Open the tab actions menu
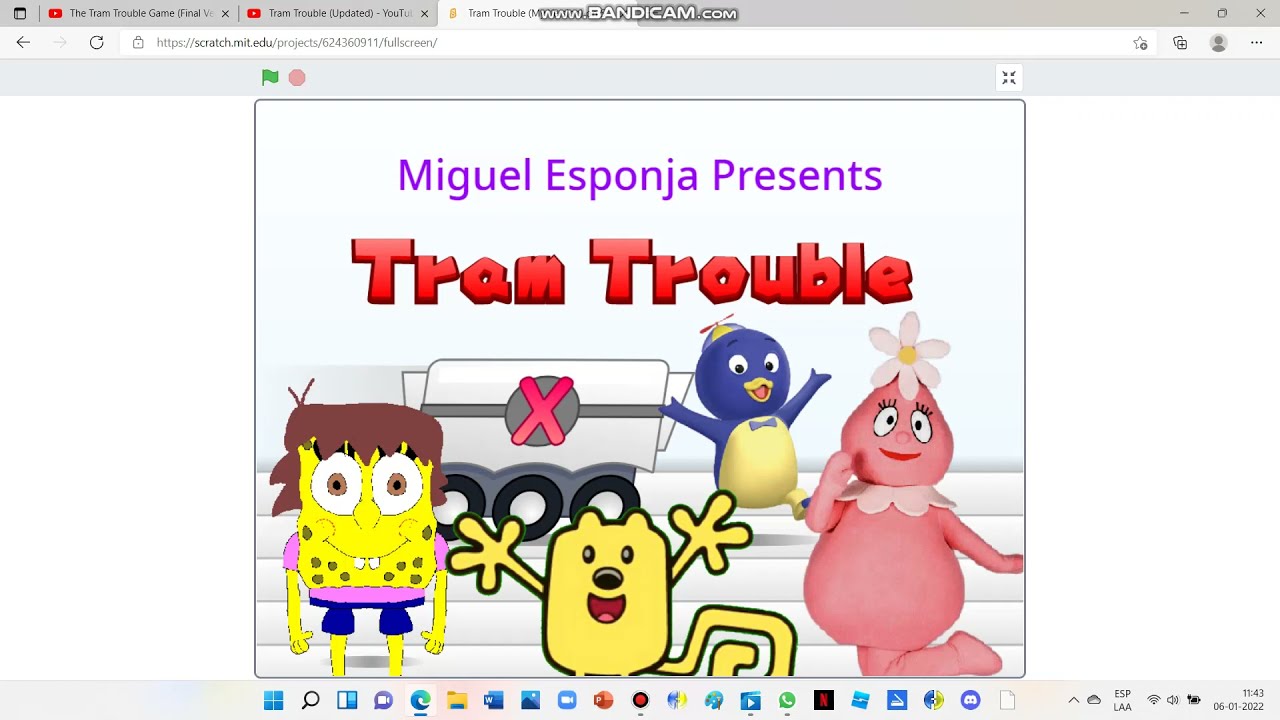The image size is (1280, 720). point(20,14)
